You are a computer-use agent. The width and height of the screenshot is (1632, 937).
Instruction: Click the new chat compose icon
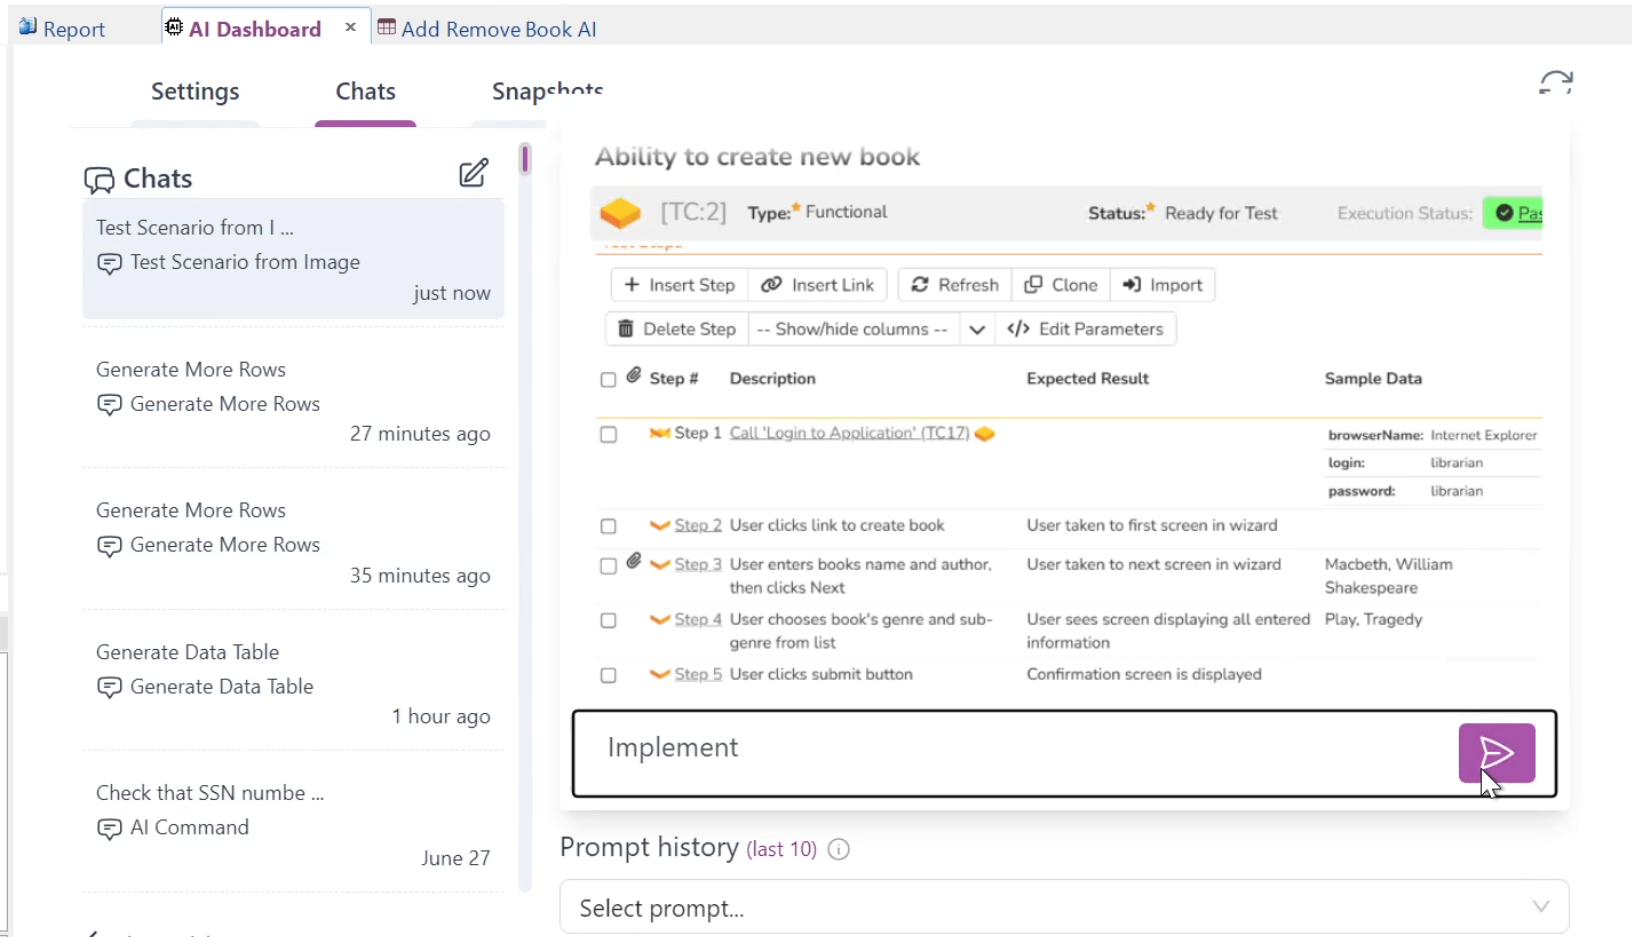473,174
